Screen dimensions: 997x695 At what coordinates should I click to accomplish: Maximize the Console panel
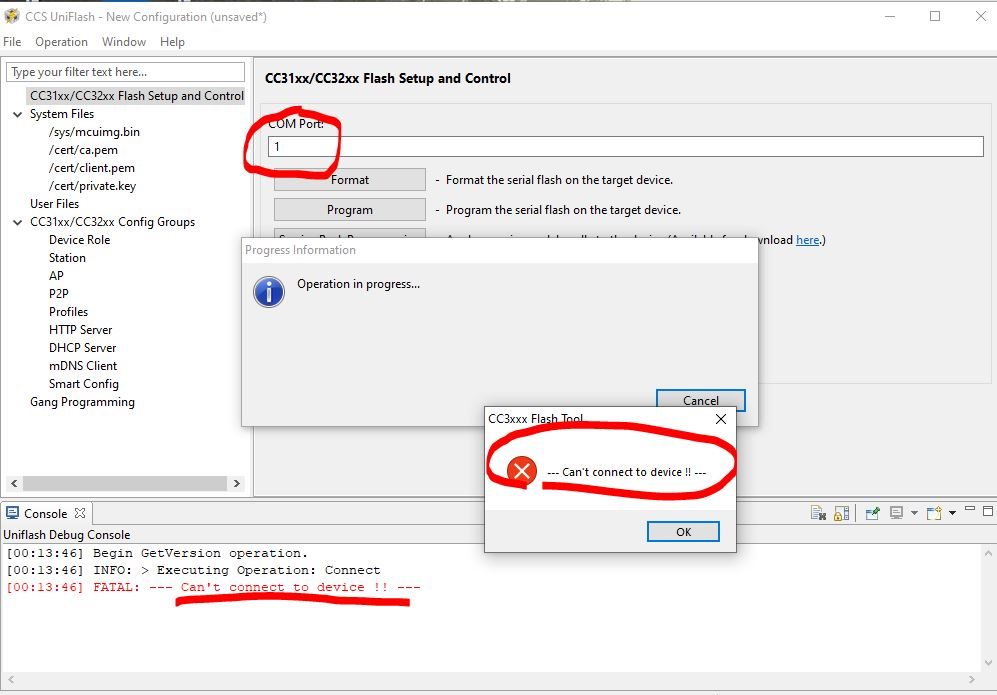(987, 511)
